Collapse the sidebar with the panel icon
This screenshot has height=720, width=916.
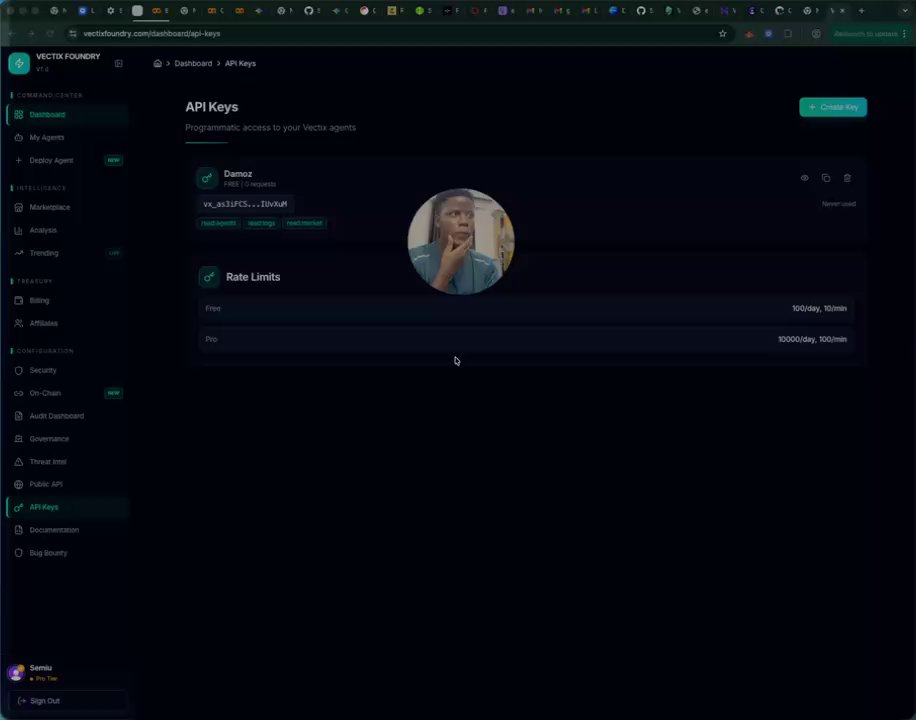pyautogui.click(x=119, y=63)
